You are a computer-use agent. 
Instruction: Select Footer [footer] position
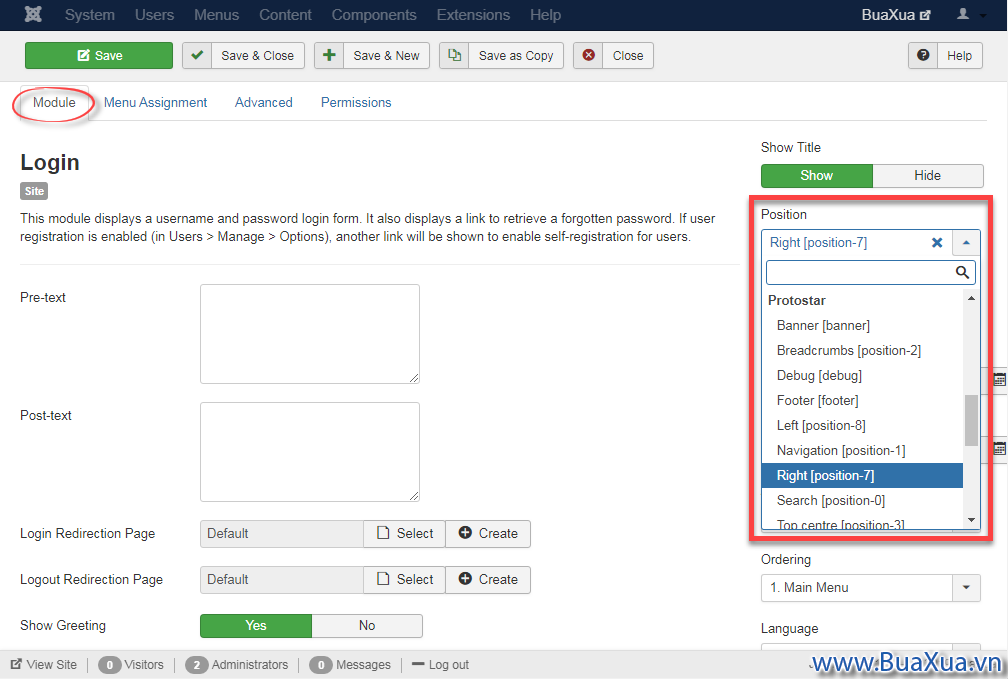click(x=861, y=401)
